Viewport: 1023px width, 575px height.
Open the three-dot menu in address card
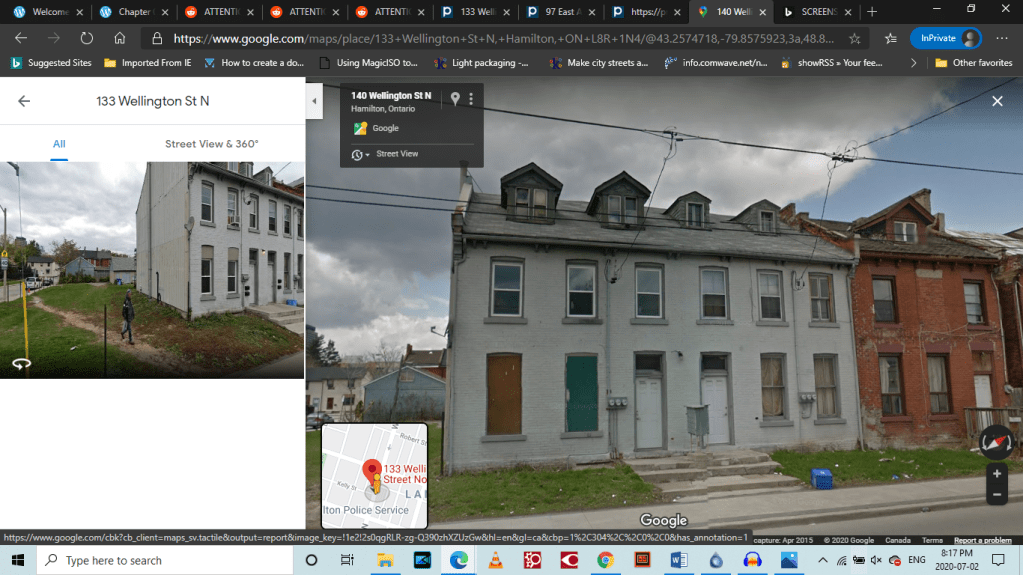471,99
